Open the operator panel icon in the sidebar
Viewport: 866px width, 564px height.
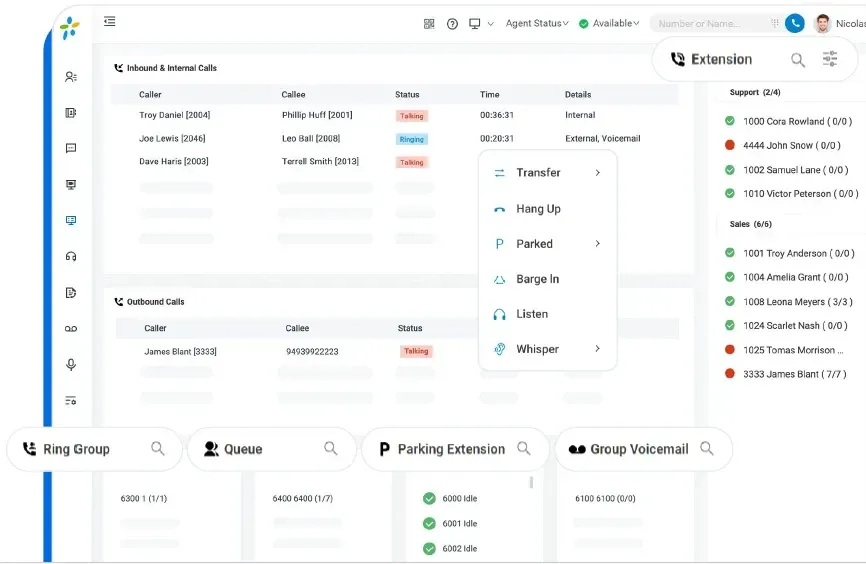tap(71, 220)
